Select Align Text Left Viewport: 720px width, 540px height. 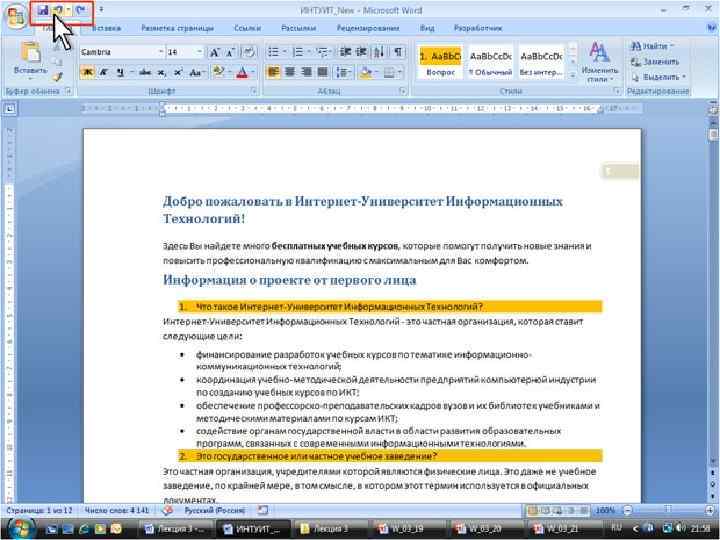tap(273, 72)
